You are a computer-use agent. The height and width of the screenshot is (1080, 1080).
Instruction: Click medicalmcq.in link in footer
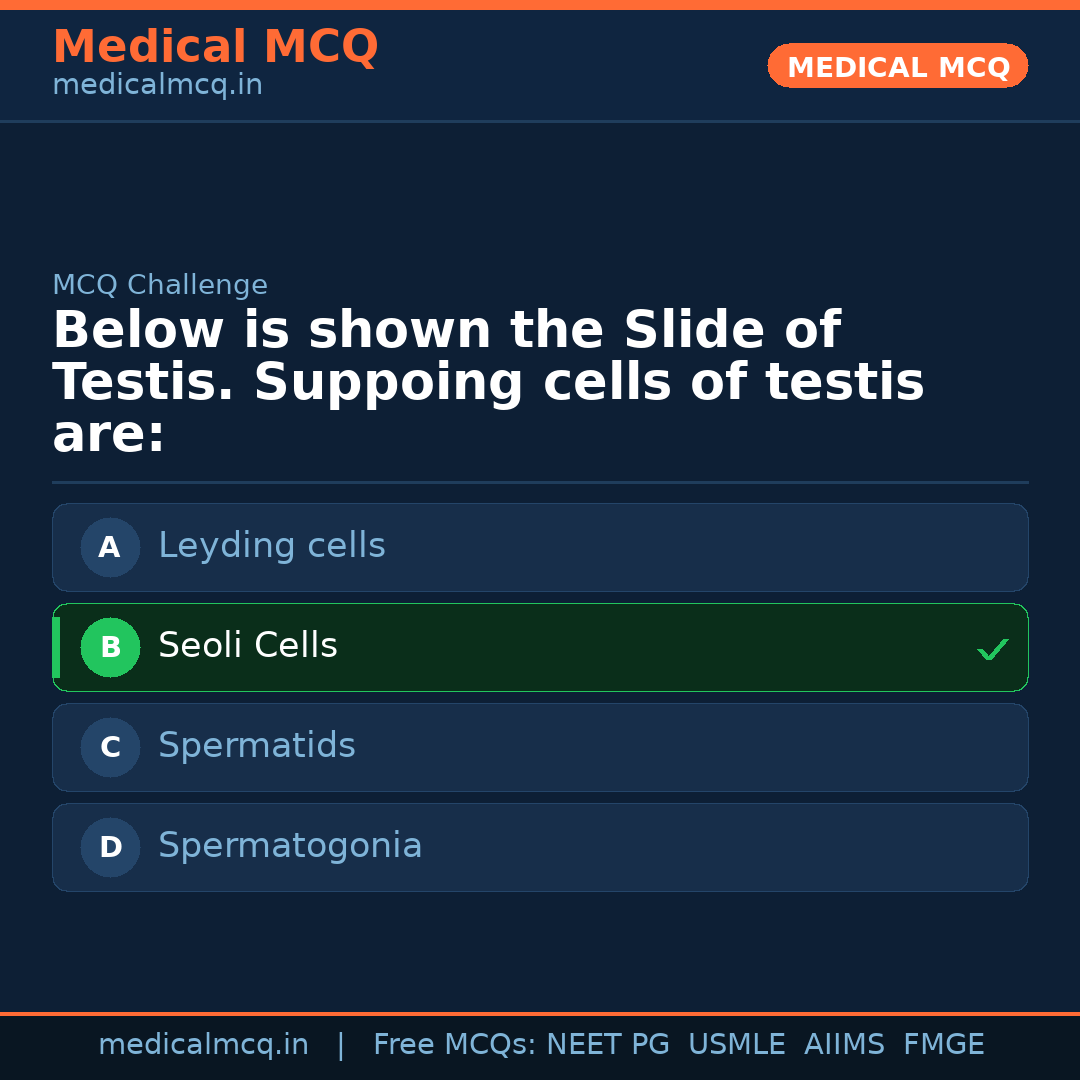tap(203, 1045)
